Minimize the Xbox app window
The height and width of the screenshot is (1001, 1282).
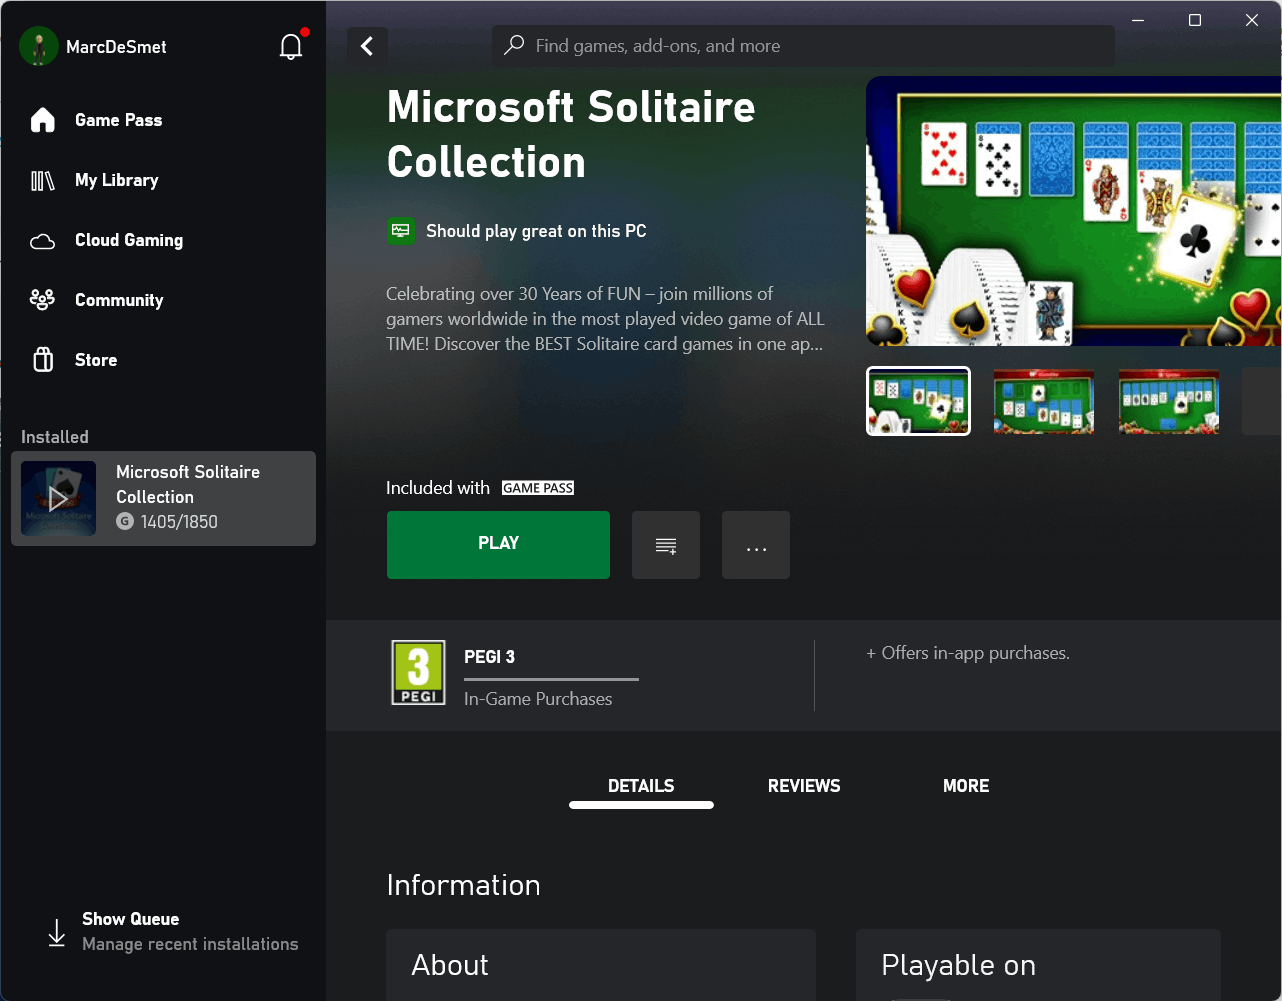pos(1137,20)
